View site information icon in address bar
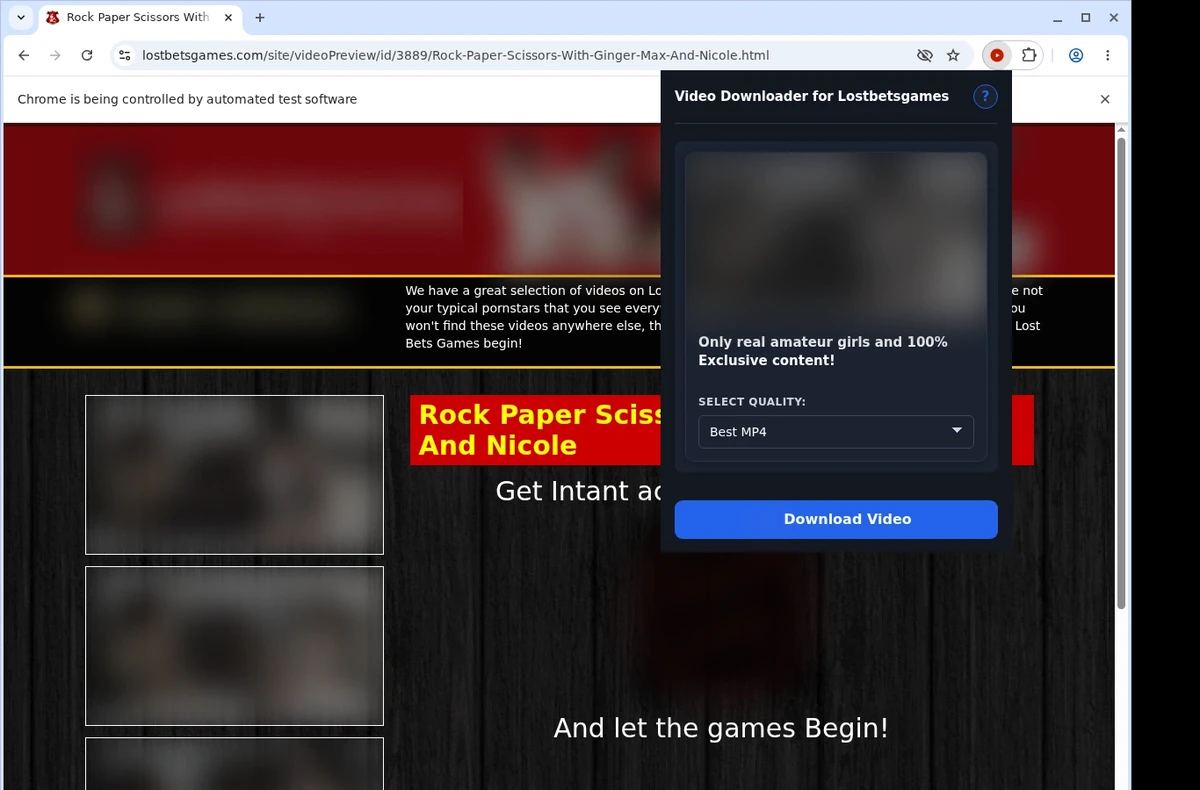The height and width of the screenshot is (790, 1200). (124, 55)
